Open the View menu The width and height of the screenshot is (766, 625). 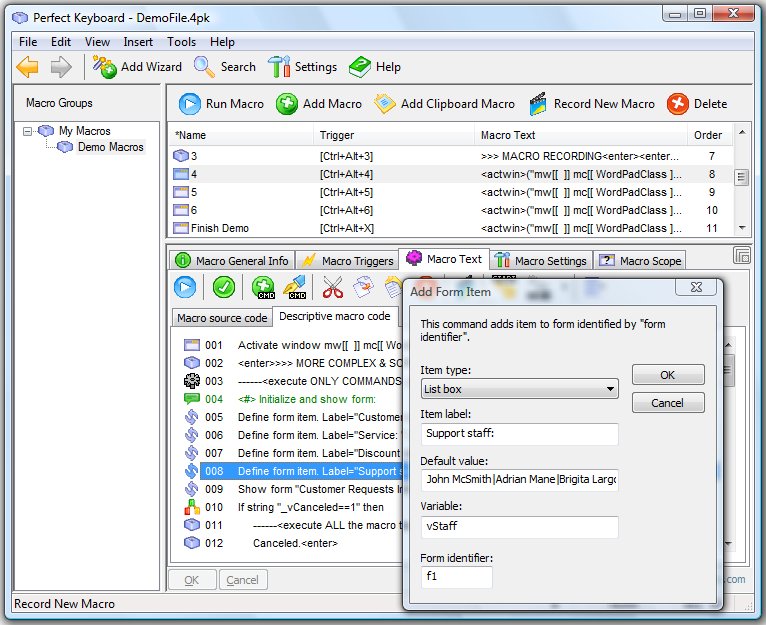click(97, 42)
